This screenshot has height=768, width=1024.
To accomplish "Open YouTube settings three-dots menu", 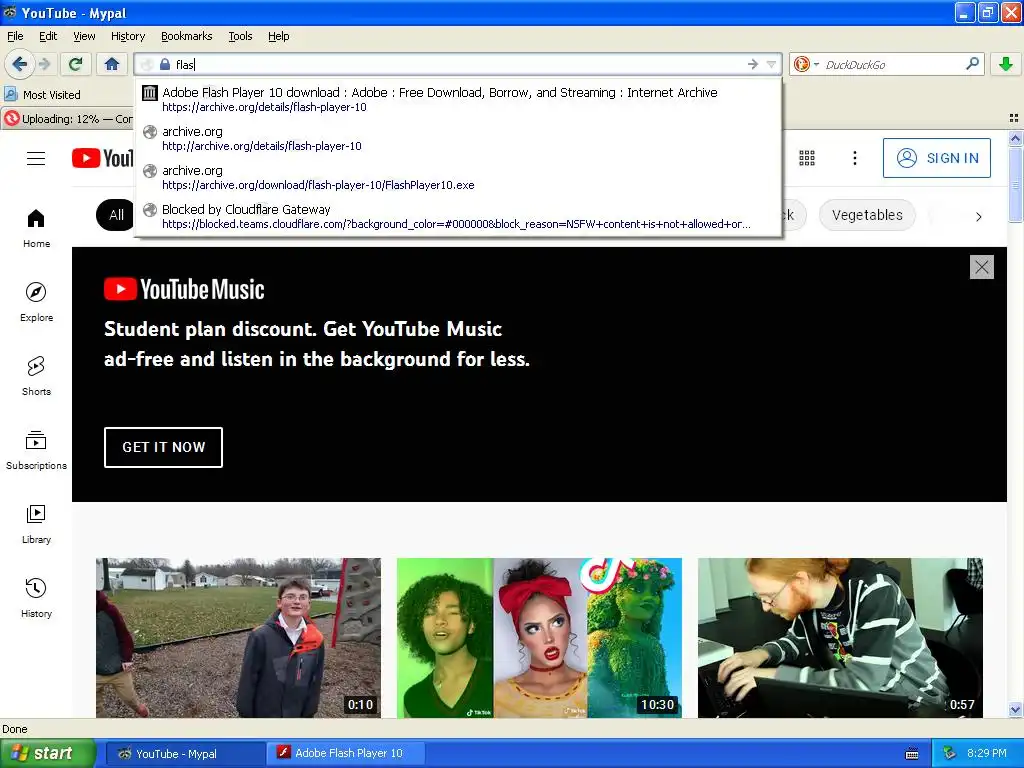I will coord(854,158).
